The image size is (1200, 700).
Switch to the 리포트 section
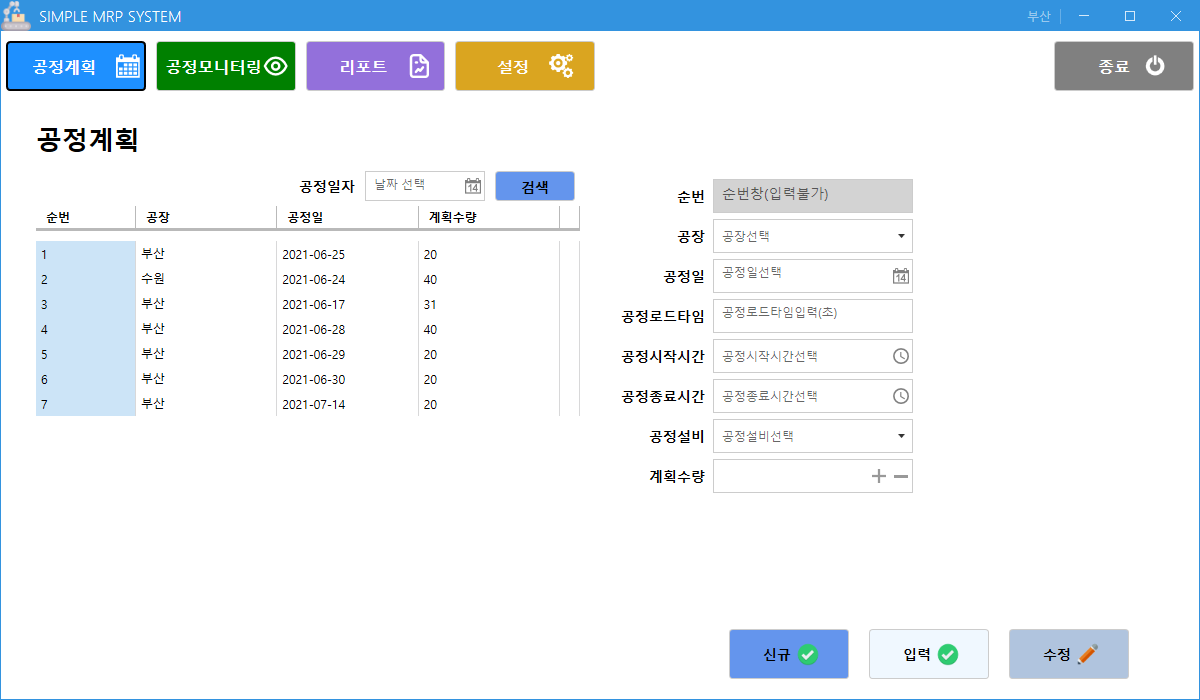click(375, 64)
